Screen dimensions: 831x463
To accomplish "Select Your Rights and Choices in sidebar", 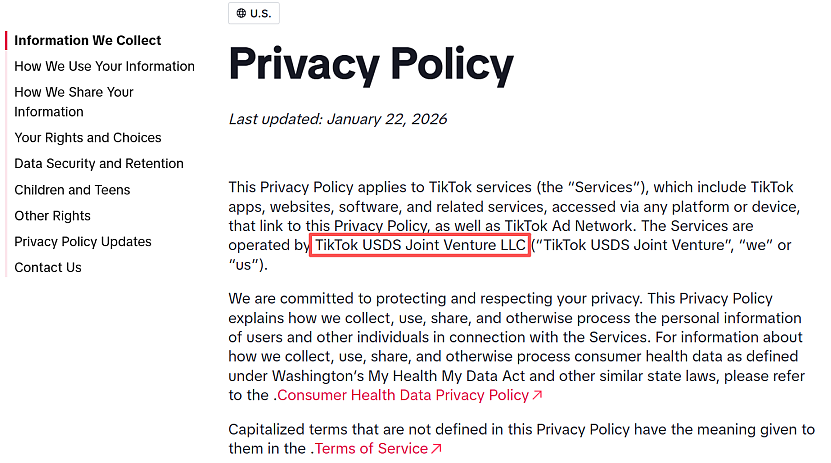I will click(x=87, y=138).
